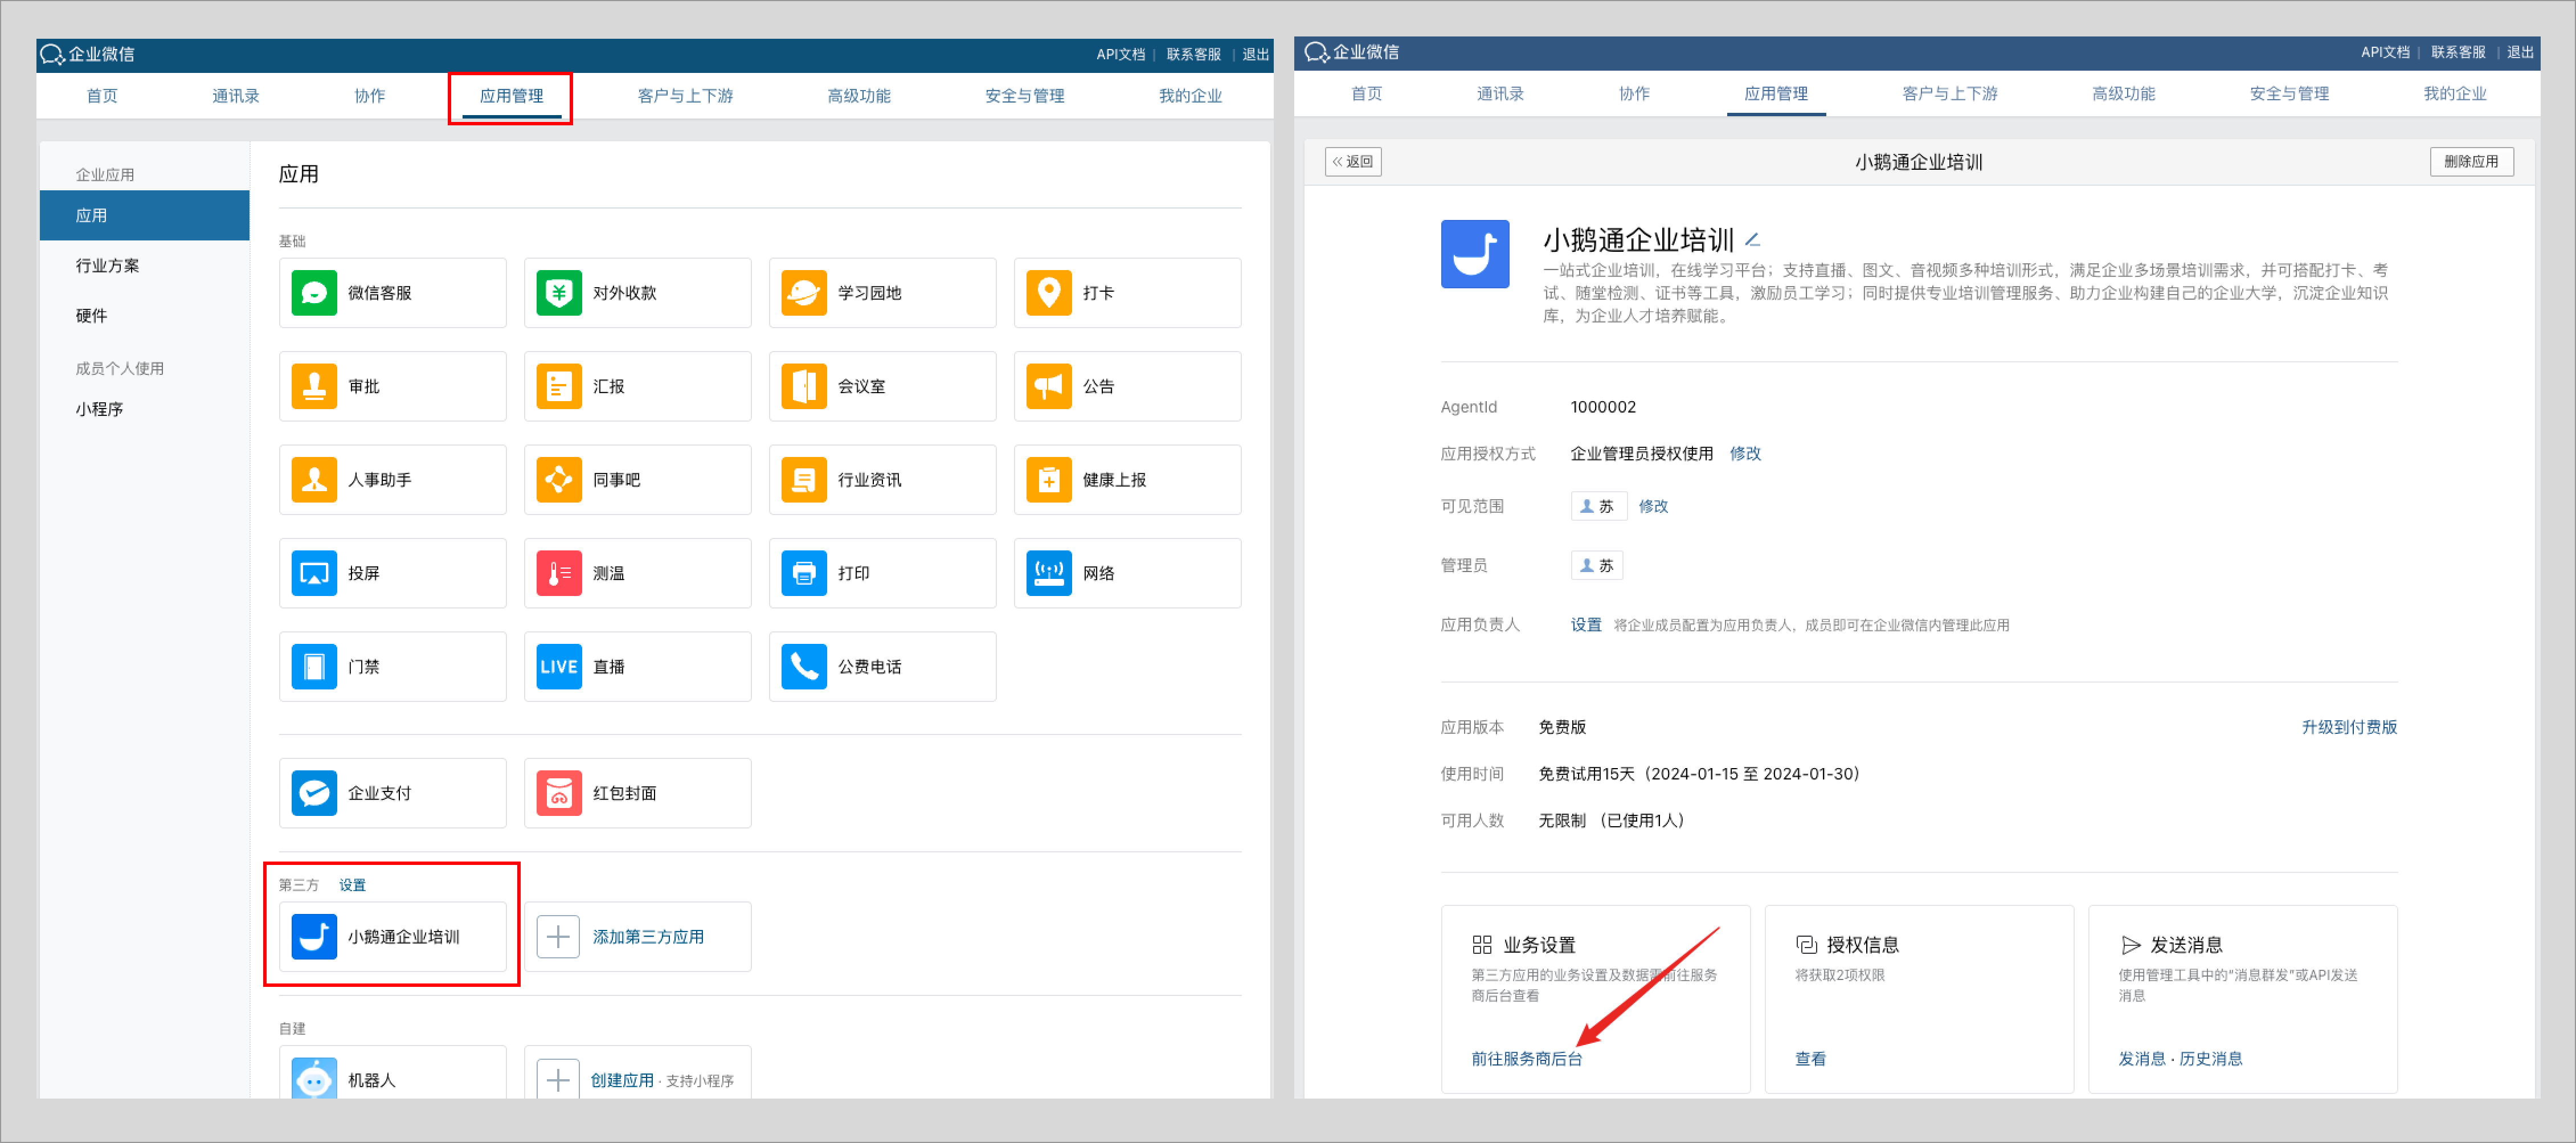Open the 微信客服 app icon
The image size is (2576, 1143).
[314, 293]
